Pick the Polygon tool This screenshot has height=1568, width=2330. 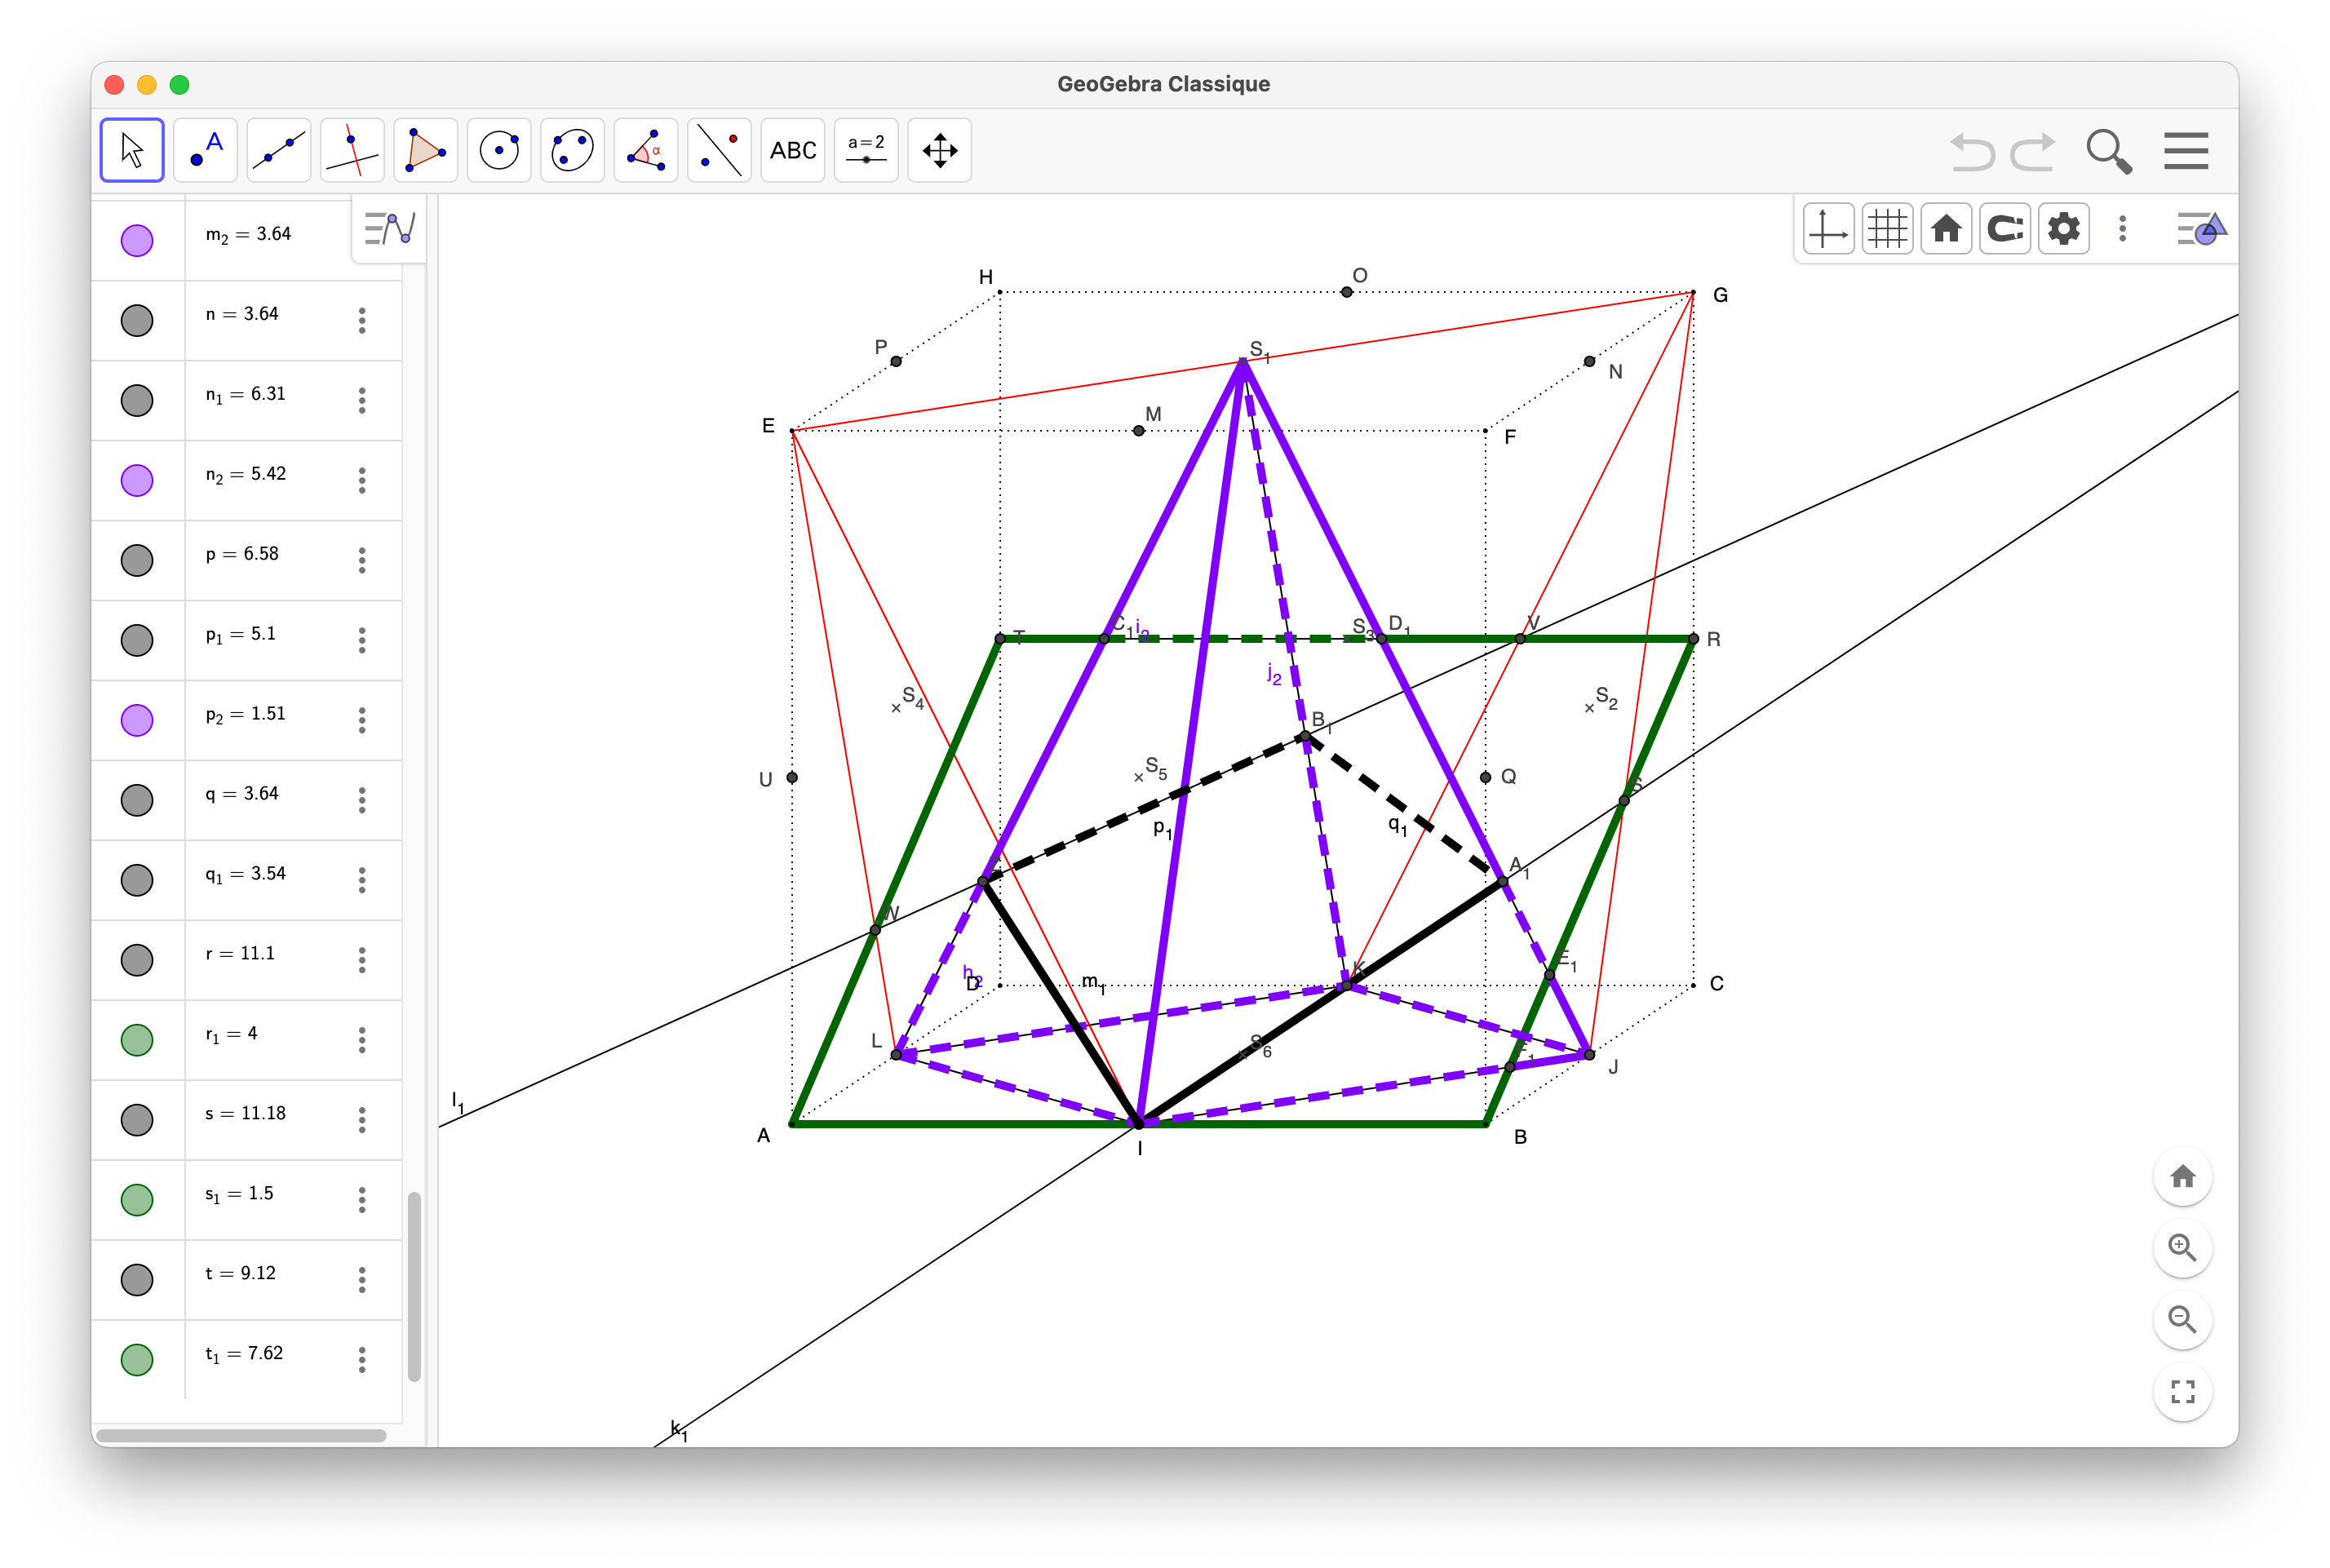[426, 150]
